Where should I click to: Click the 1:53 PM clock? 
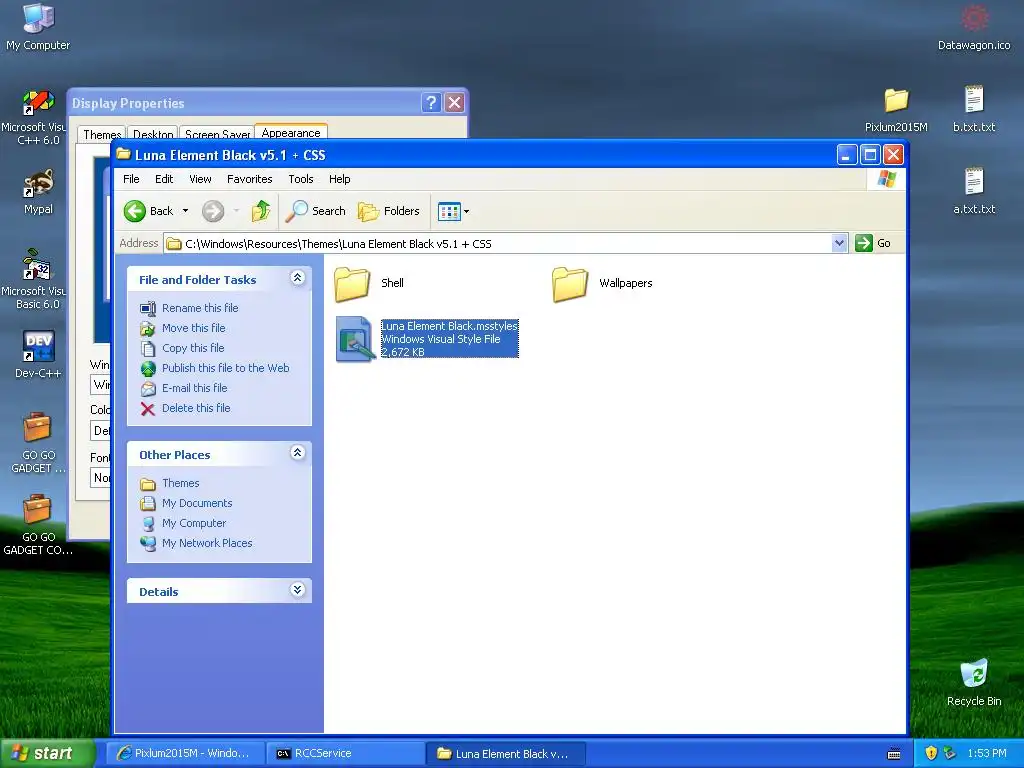pyautogui.click(x=987, y=754)
